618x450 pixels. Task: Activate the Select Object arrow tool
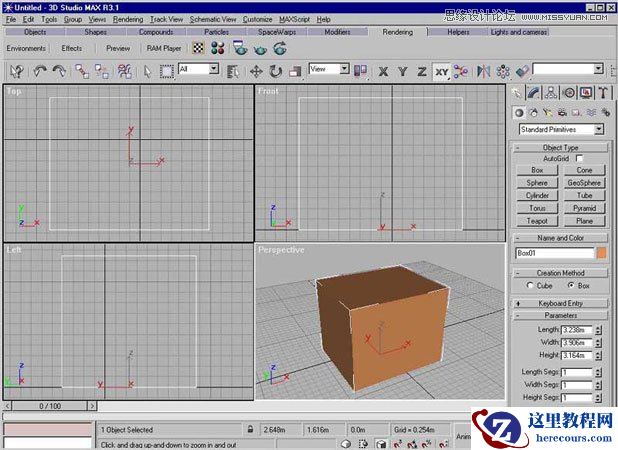[147, 72]
